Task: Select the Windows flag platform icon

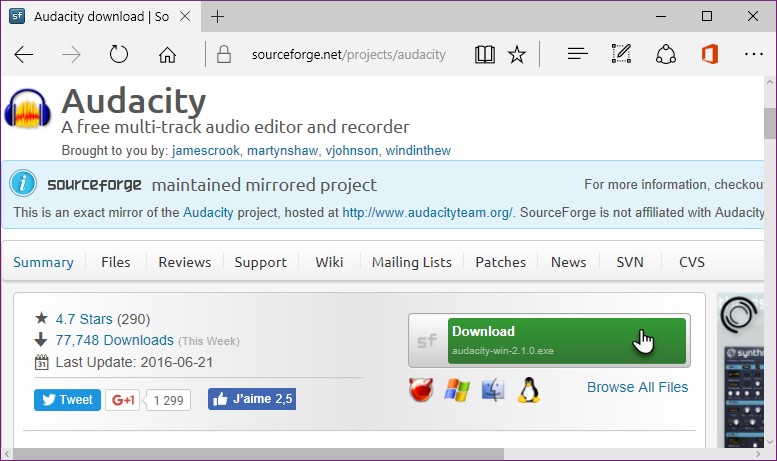Action: 457,390
